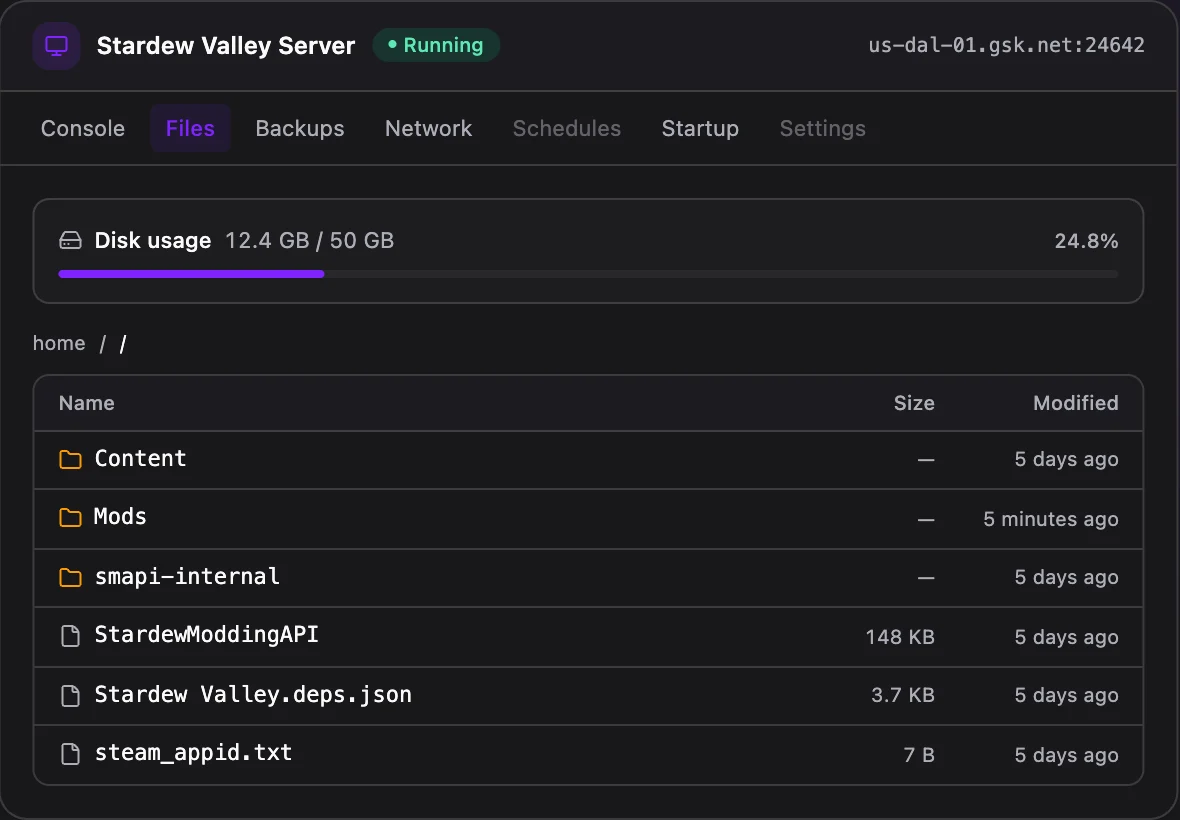Click the StardewModdingAPI row's 5 days ago
The image size is (1180, 820).
click(x=1066, y=637)
